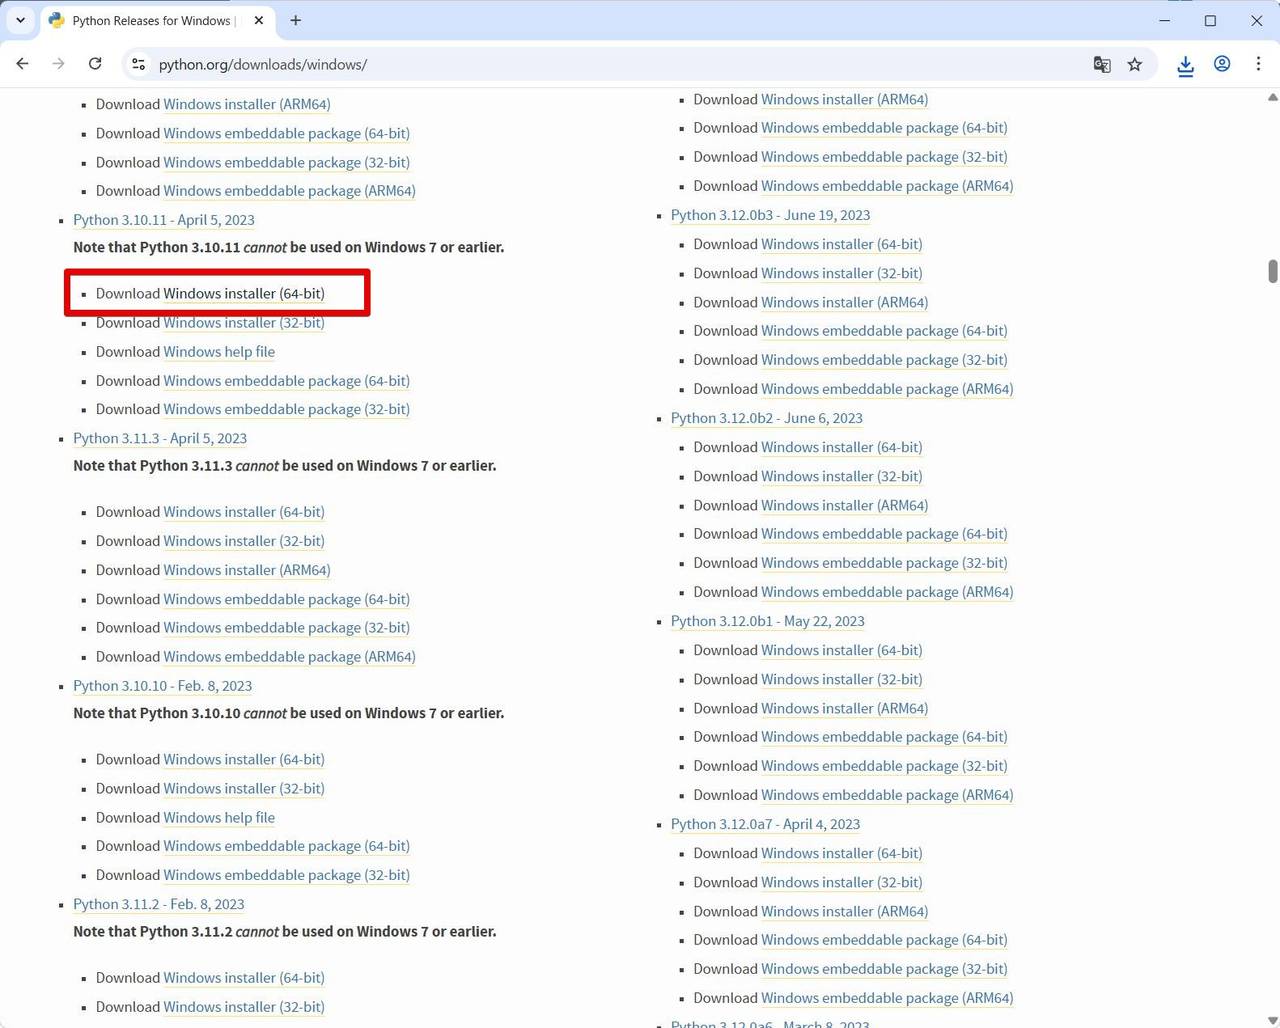This screenshot has height=1028, width=1280.
Task: Close the Python Releases for Windows tab
Action: coord(259,20)
